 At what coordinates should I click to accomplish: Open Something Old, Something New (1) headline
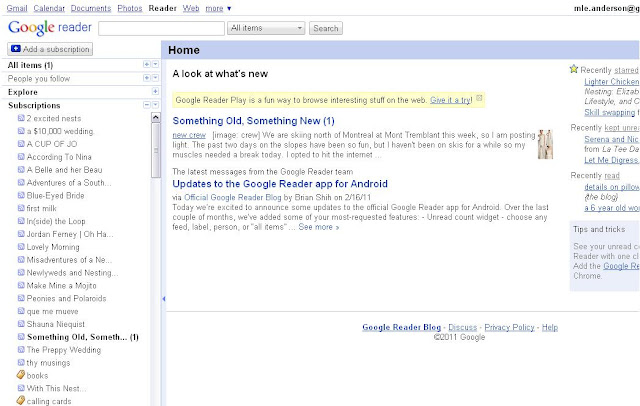[253, 121]
